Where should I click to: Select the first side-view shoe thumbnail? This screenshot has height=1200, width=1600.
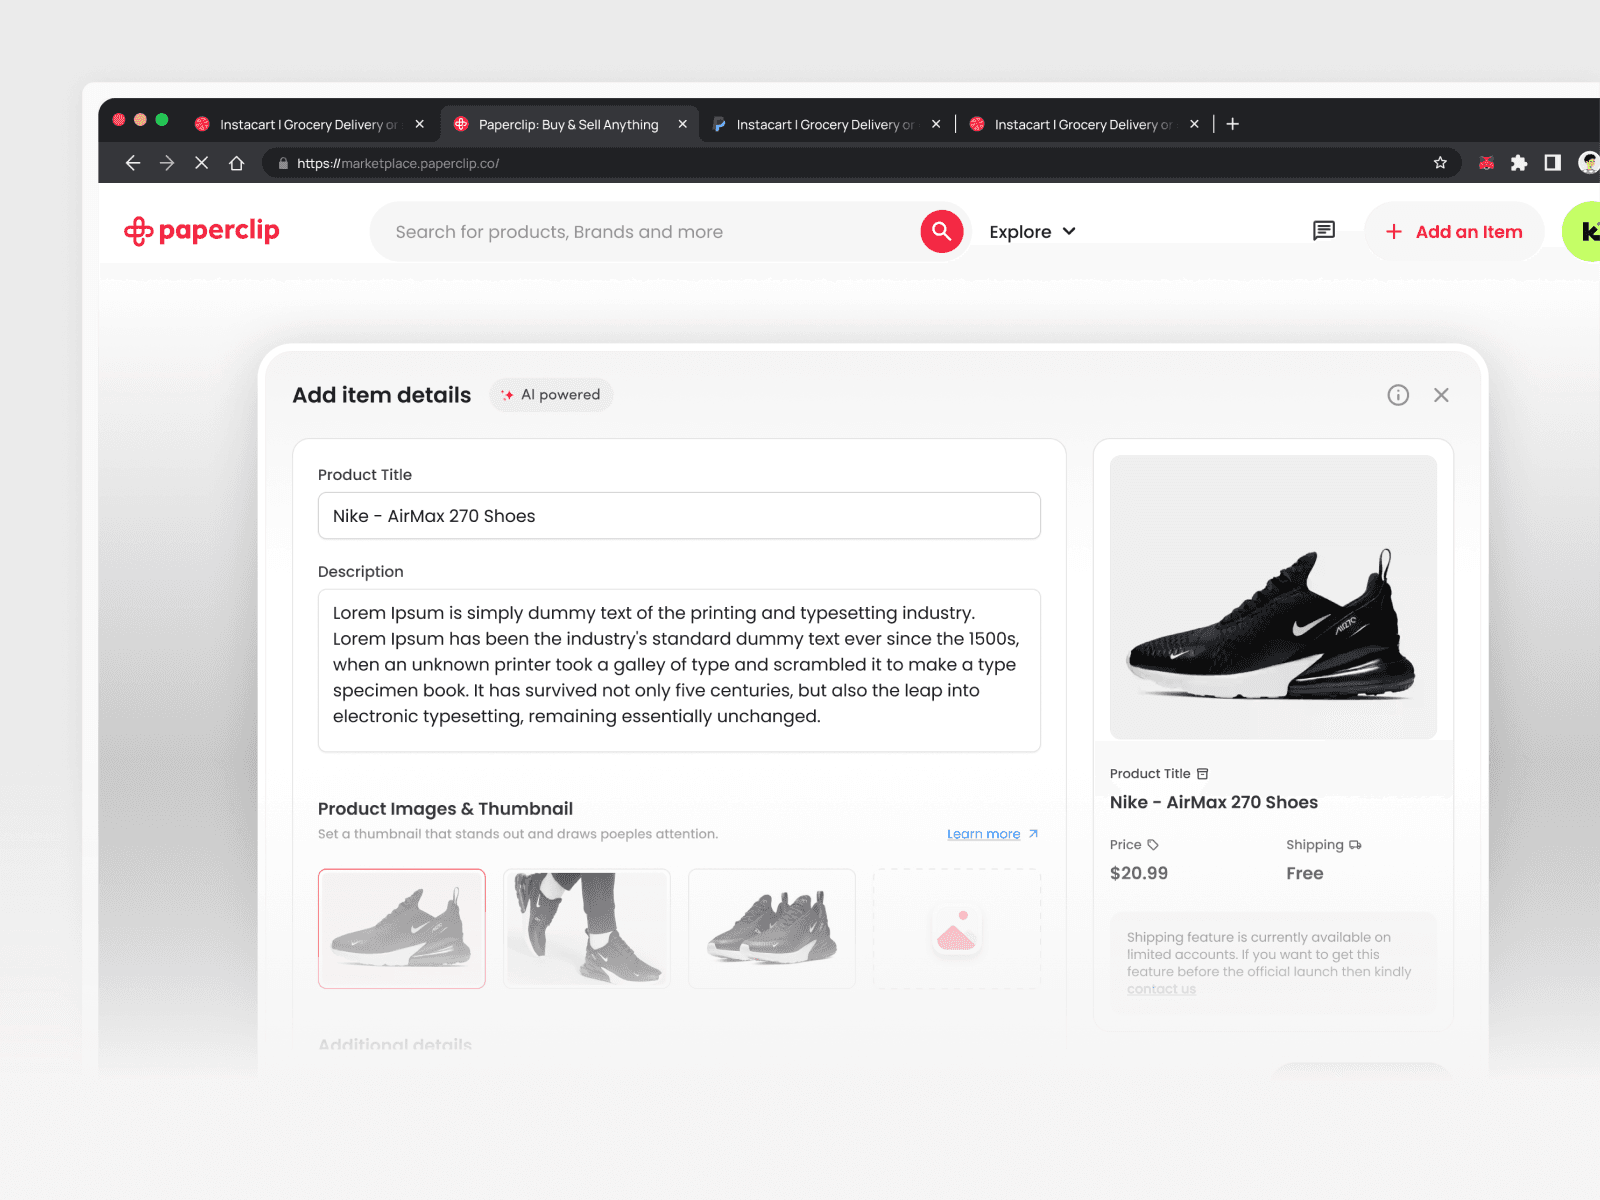pyautogui.click(x=402, y=929)
